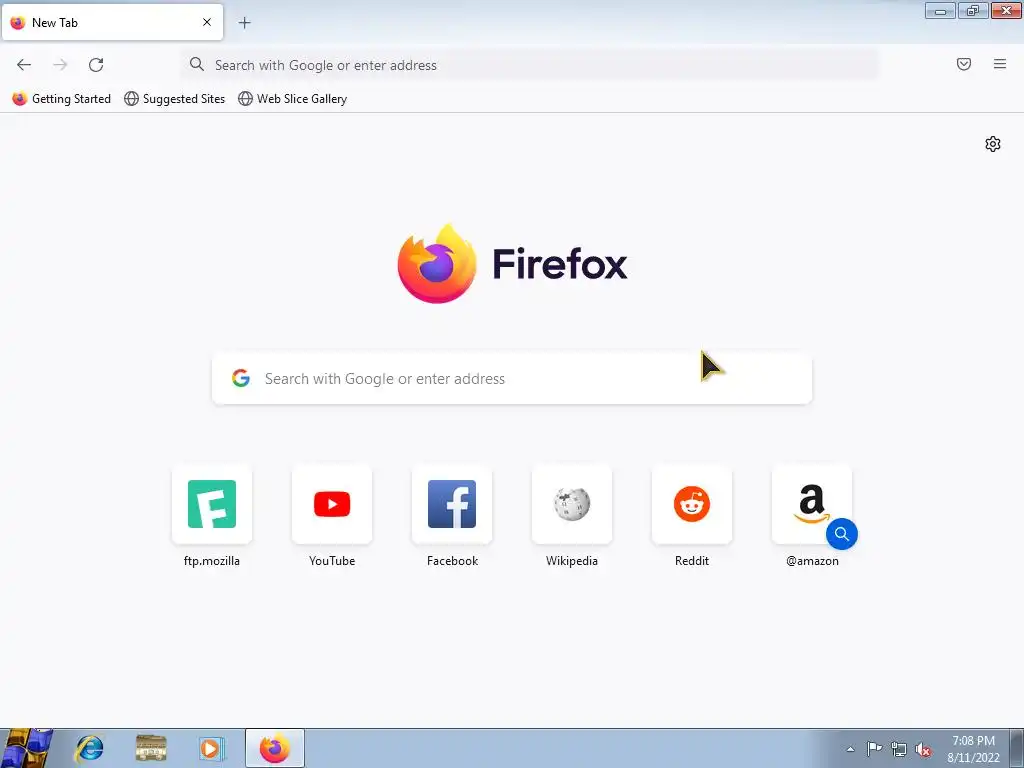
Task: Open Getting Started bookmark
Action: (62, 99)
